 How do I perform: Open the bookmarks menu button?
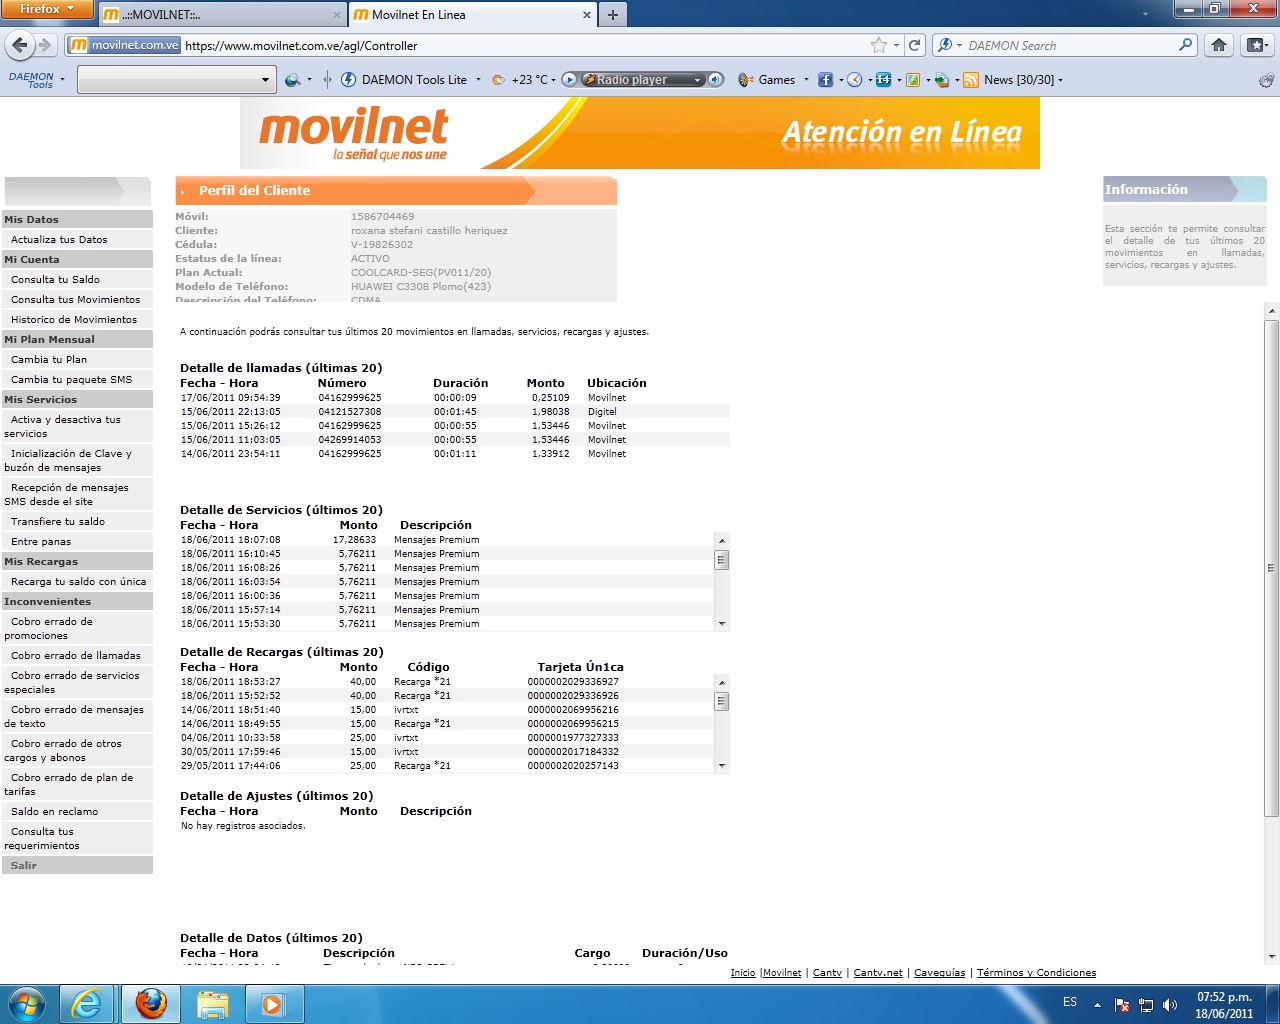coord(1257,45)
